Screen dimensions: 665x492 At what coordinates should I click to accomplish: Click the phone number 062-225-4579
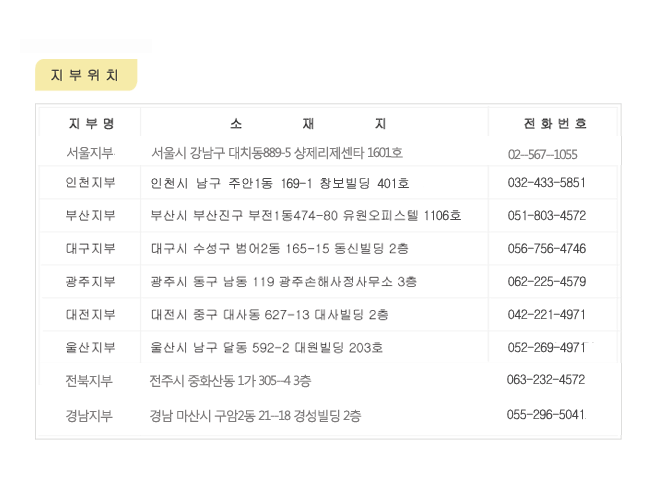click(x=547, y=282)
